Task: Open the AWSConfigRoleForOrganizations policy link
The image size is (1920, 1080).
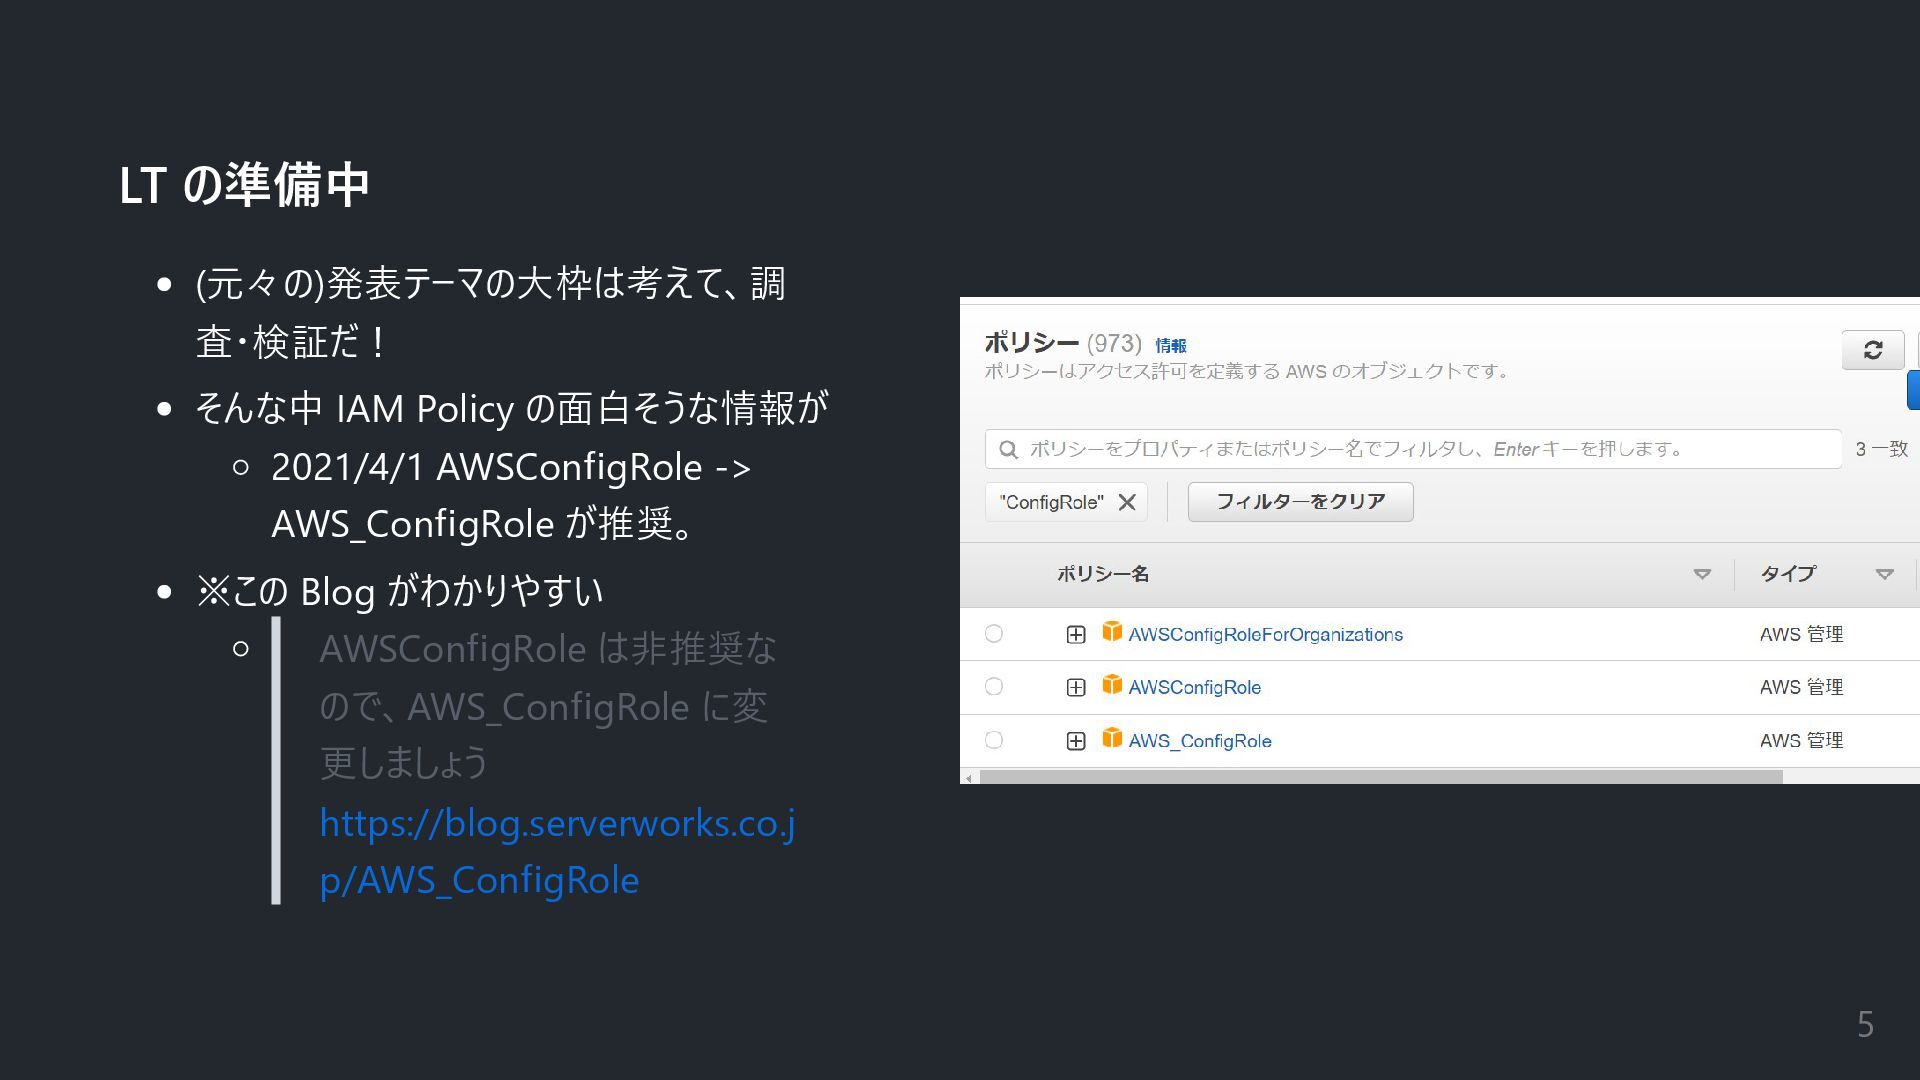Action: [x=1265, y=634]
